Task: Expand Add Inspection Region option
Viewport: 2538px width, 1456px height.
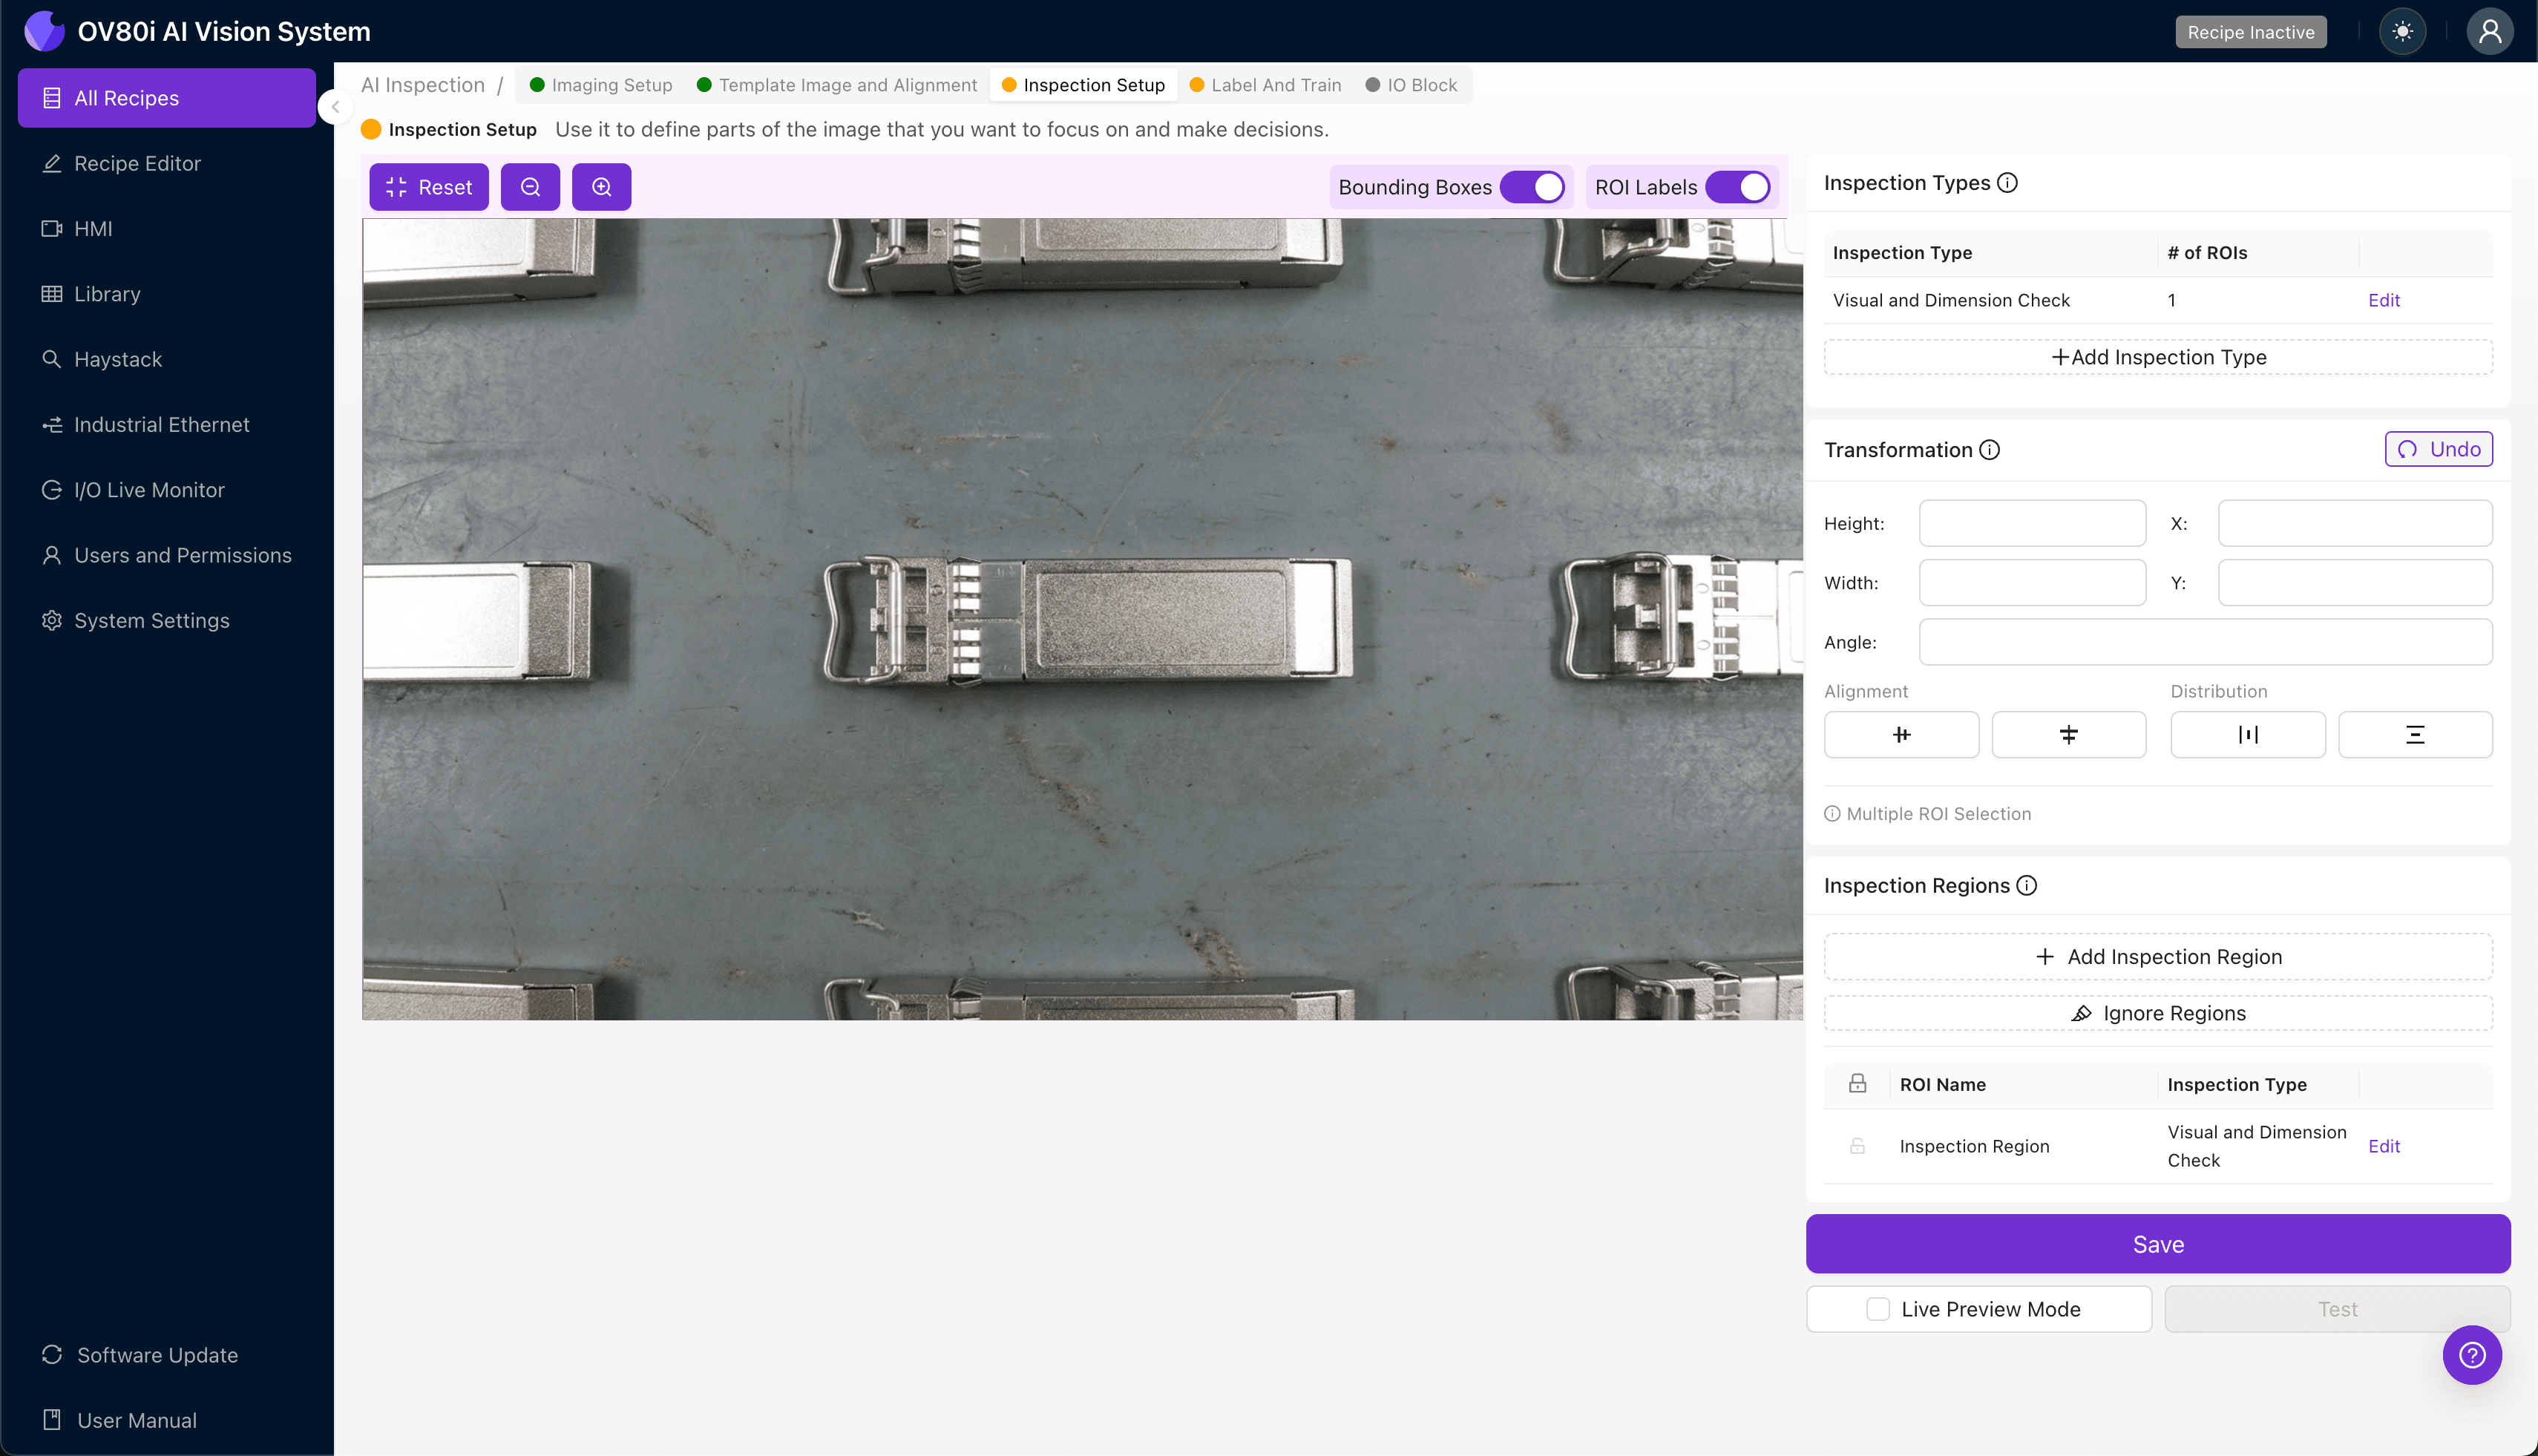Action: tap(2158, 957)
